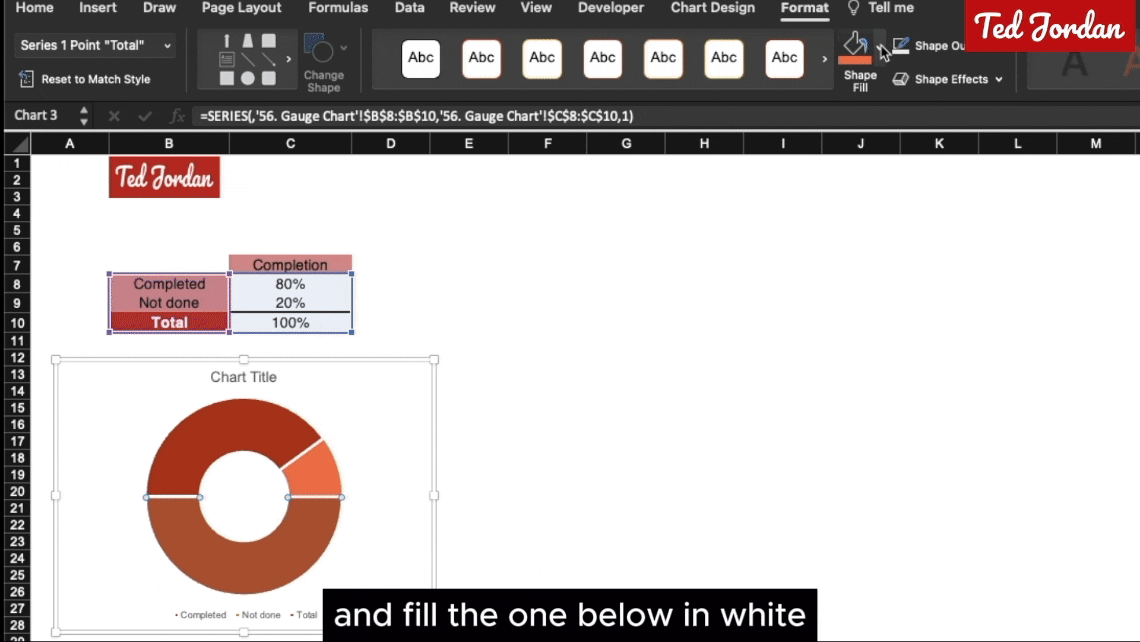Click the Tell me lightbulb icon

[x=853, y=8]
